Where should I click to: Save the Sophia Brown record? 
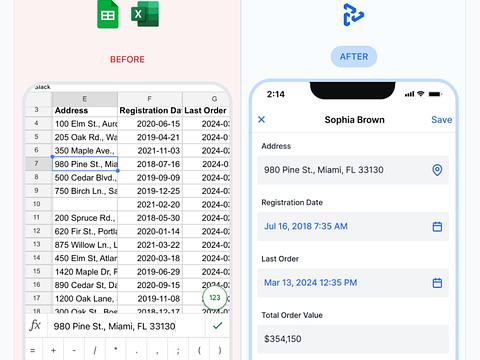(x=441, y=120)
